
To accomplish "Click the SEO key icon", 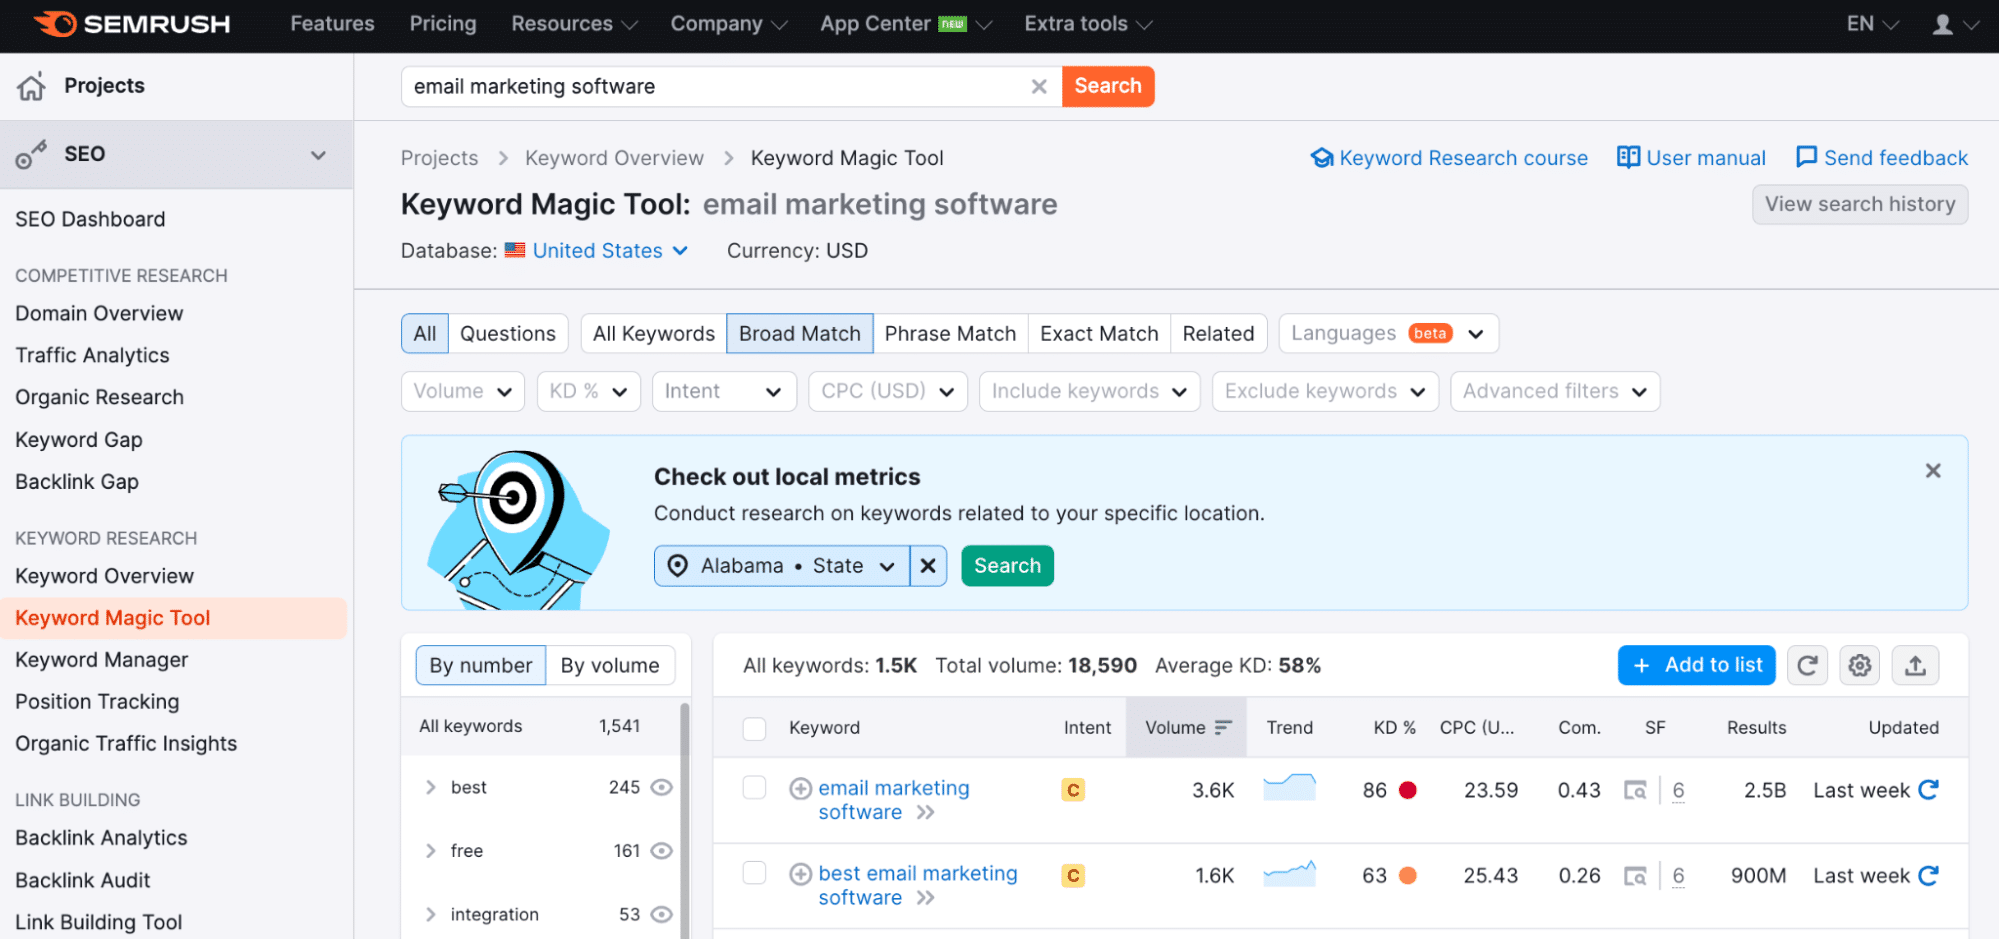I will click(31, 155).
